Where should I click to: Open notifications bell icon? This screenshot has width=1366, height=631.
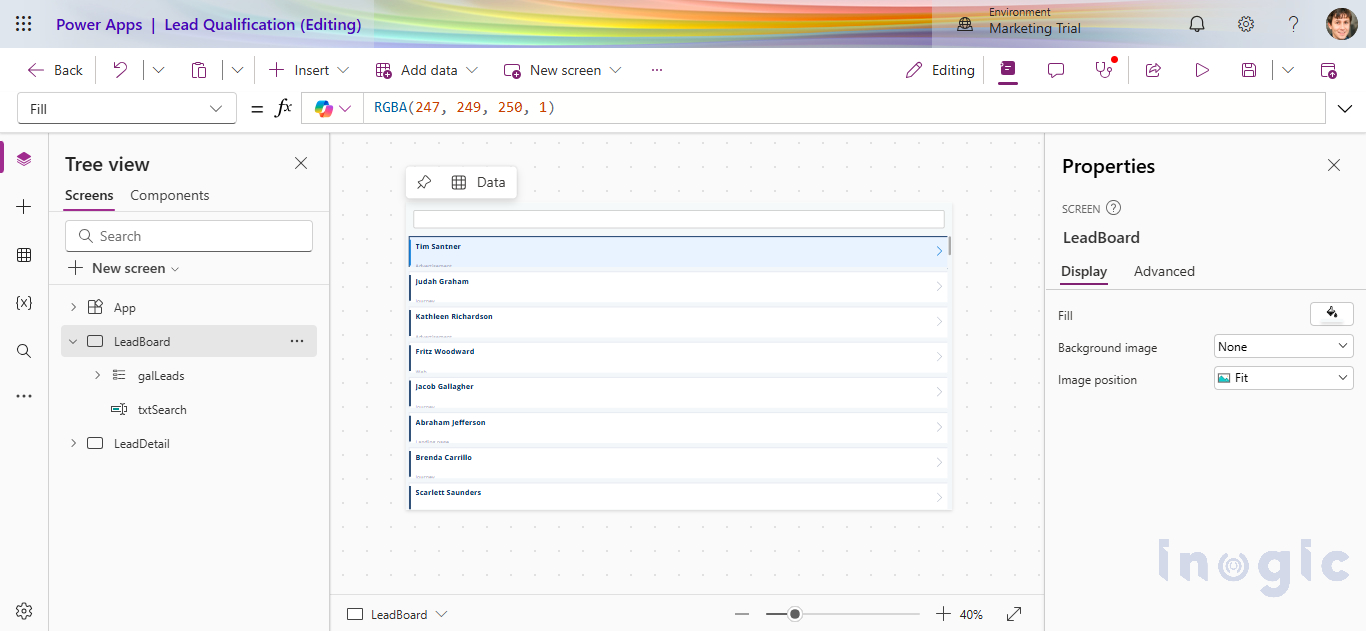pyautogui.click(x=1197, y=24)
